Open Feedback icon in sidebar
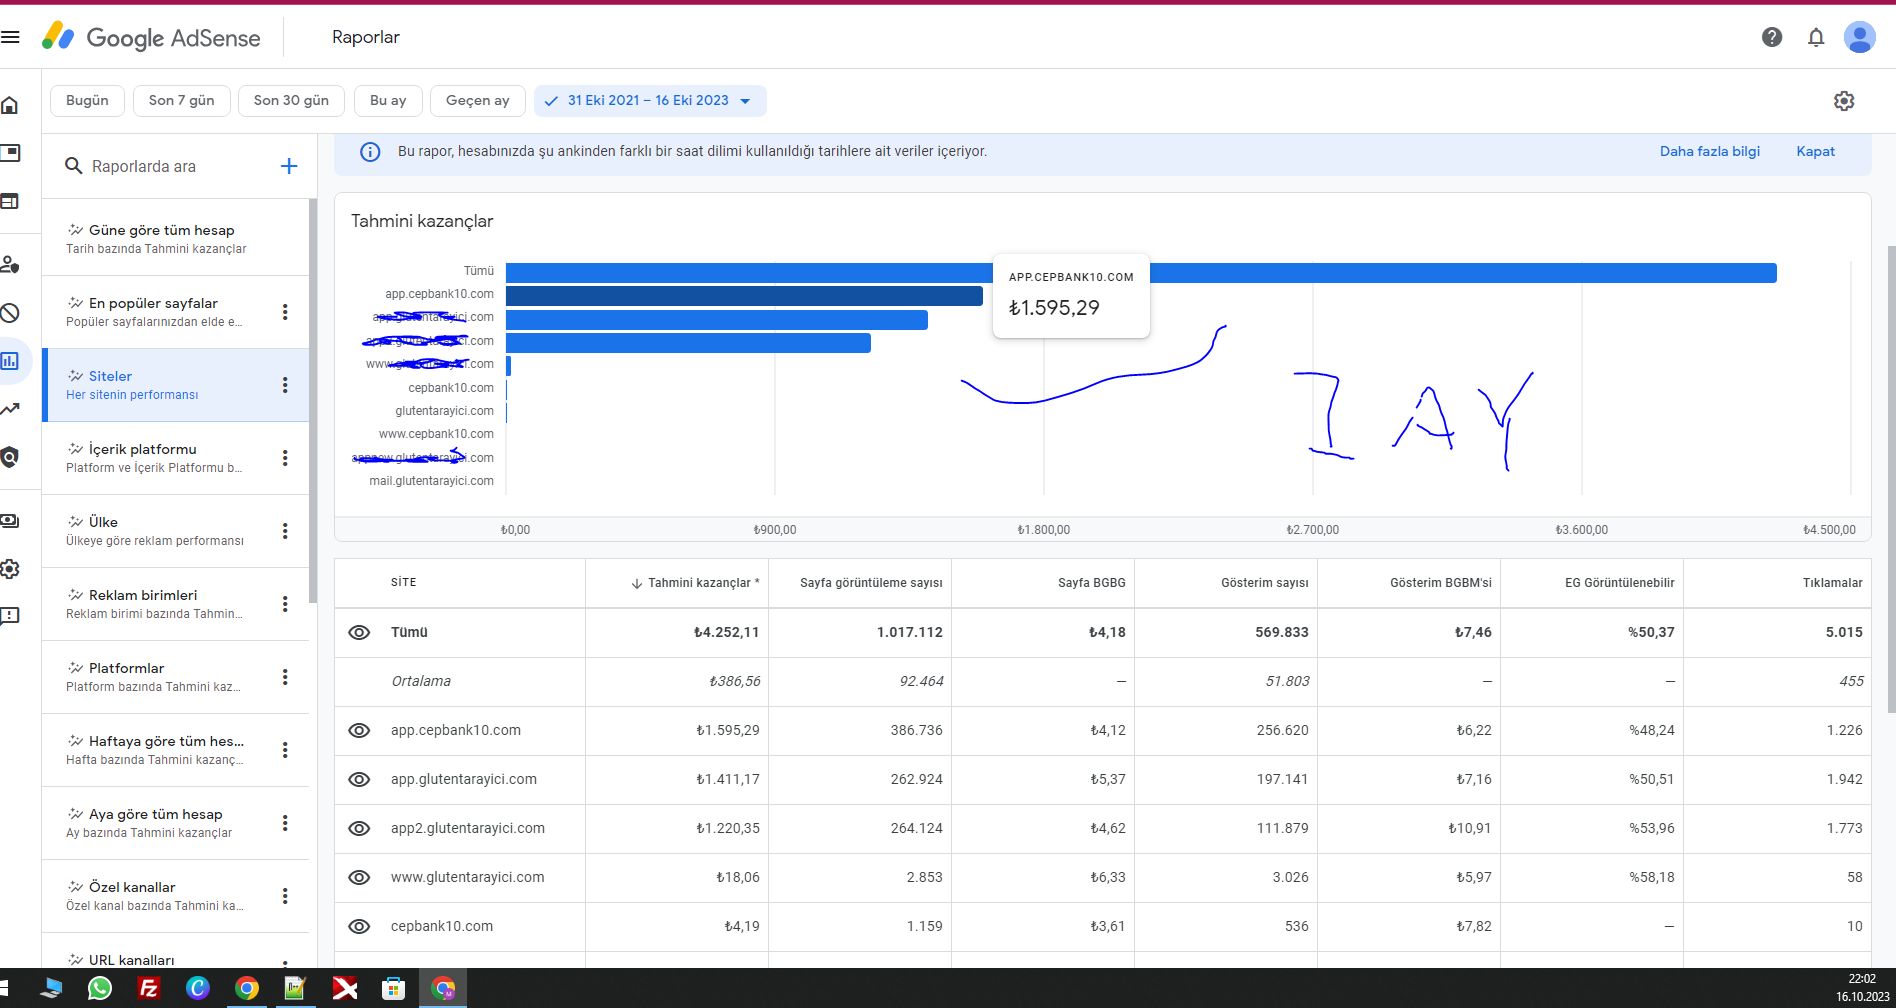Screen dimensions: 1896x1008 10,617
